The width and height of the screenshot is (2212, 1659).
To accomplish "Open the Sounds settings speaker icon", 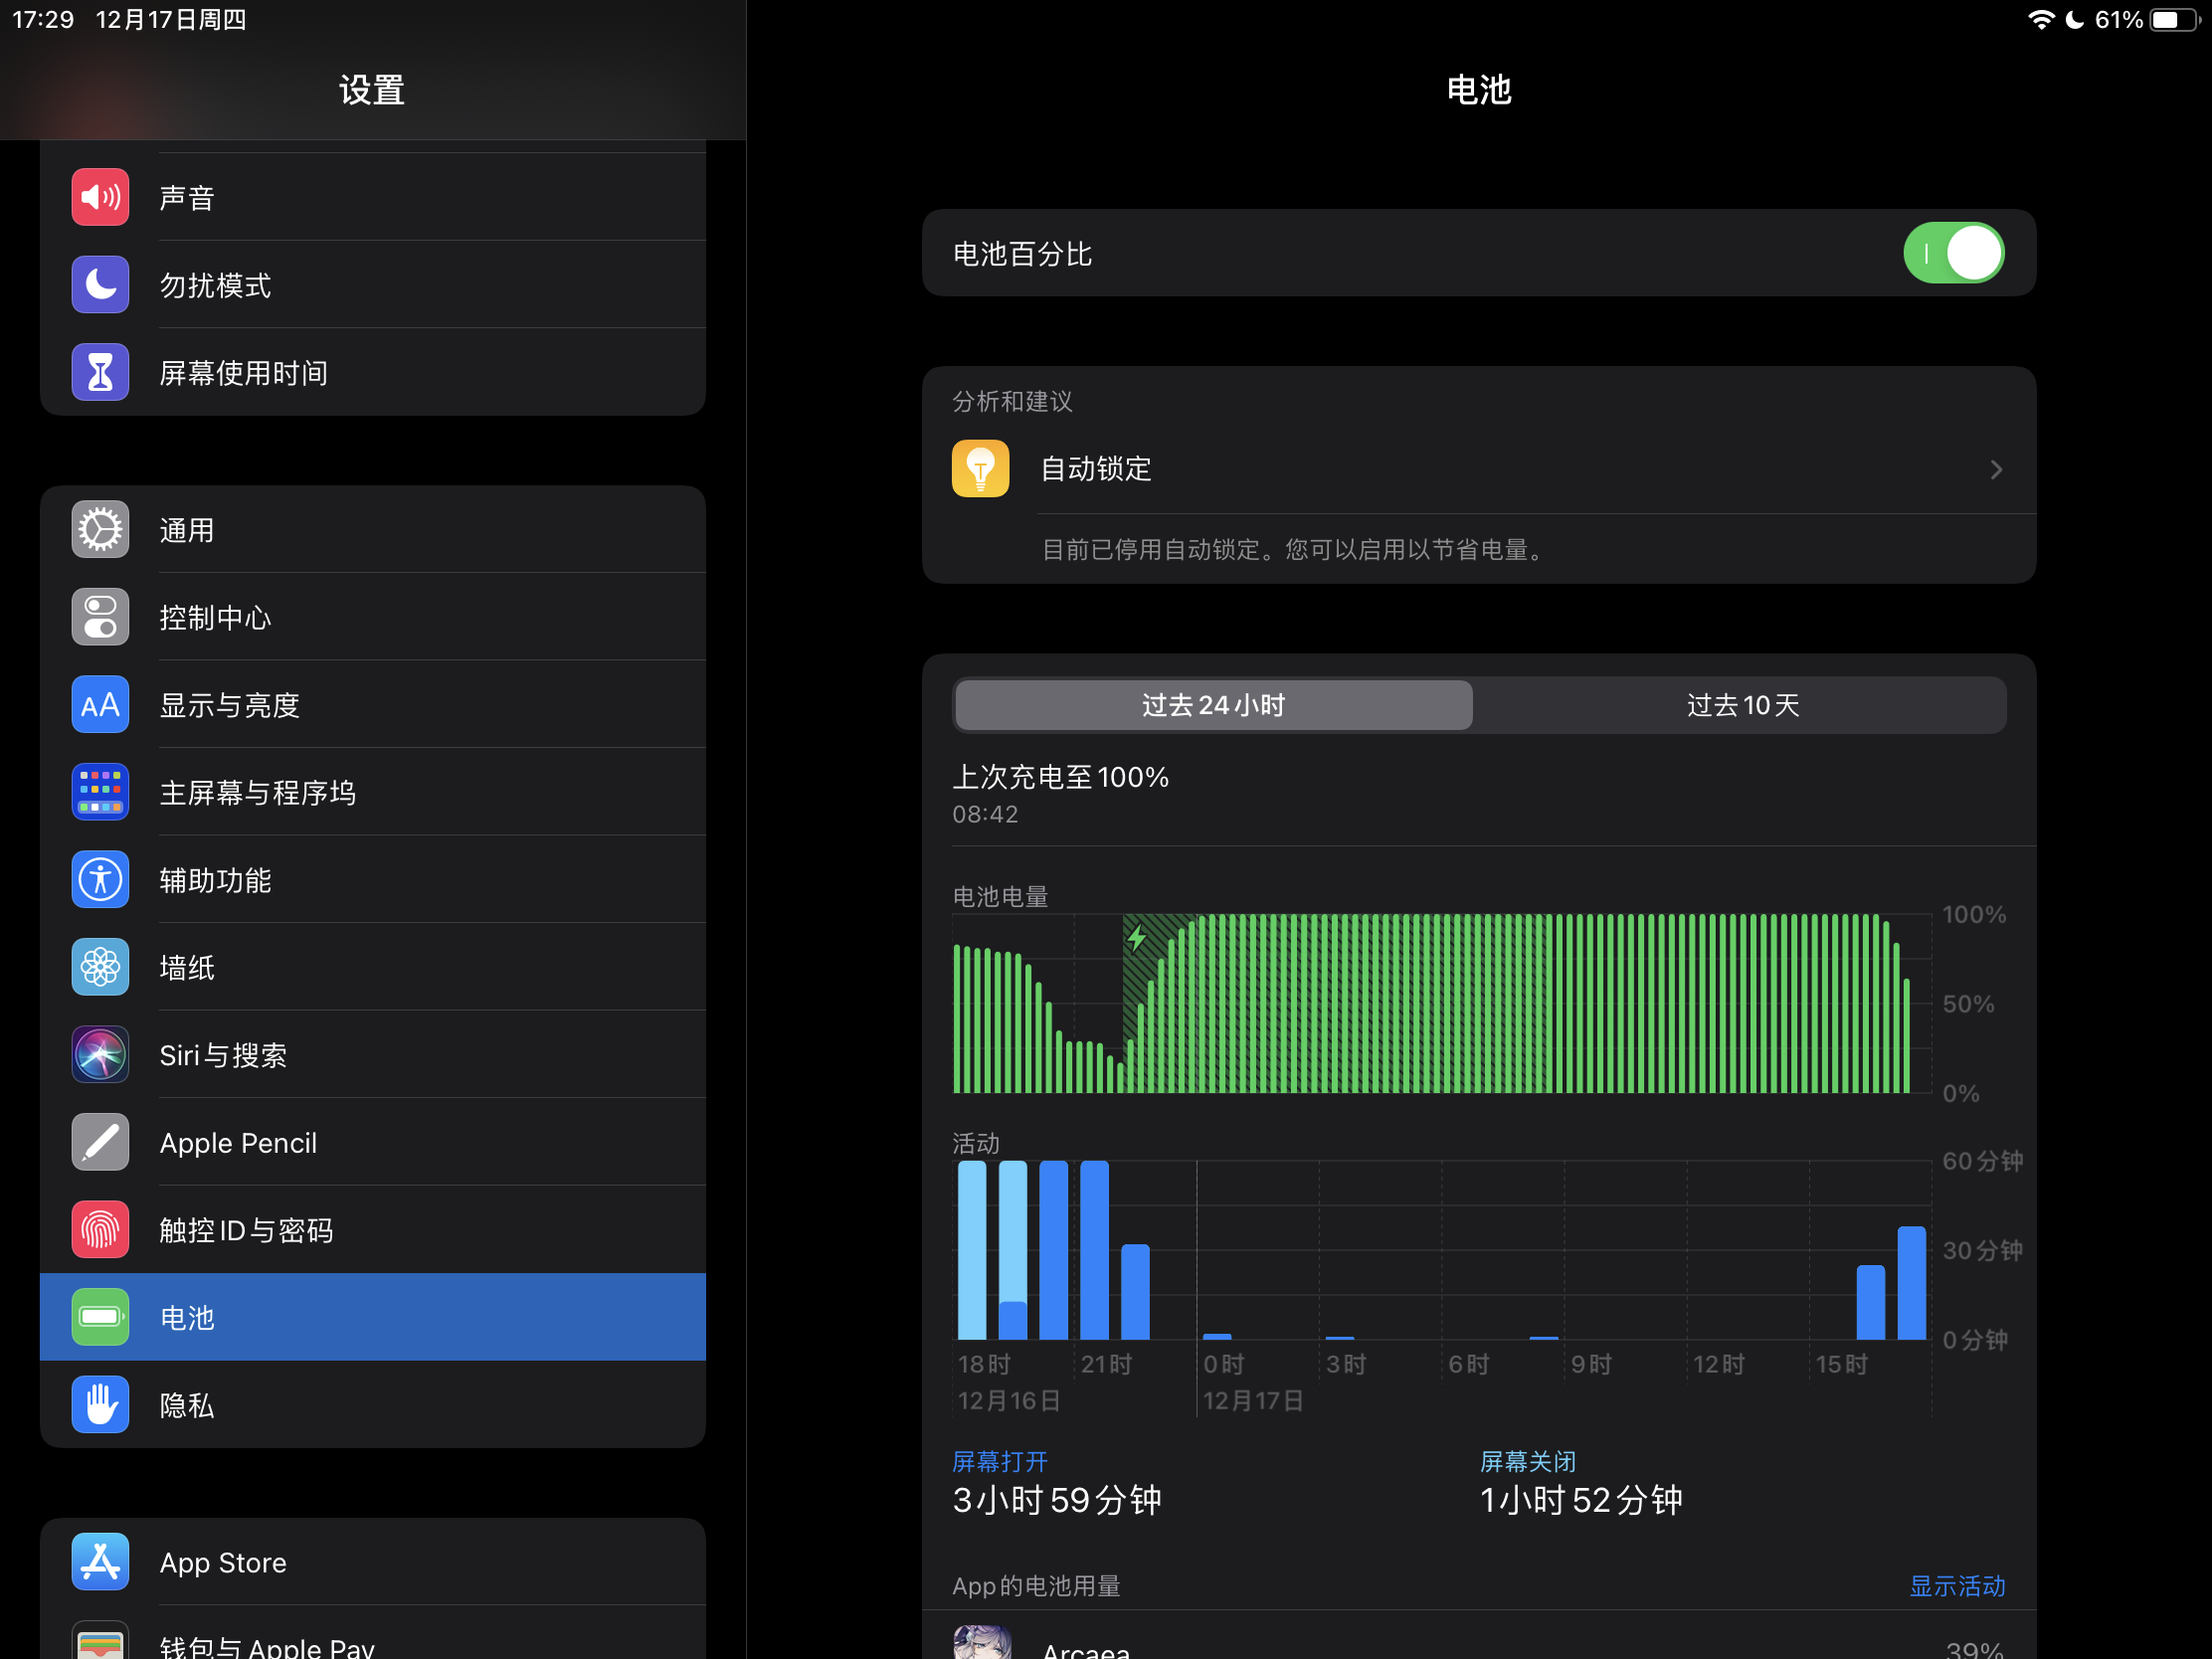I will (x=100, y=197).
